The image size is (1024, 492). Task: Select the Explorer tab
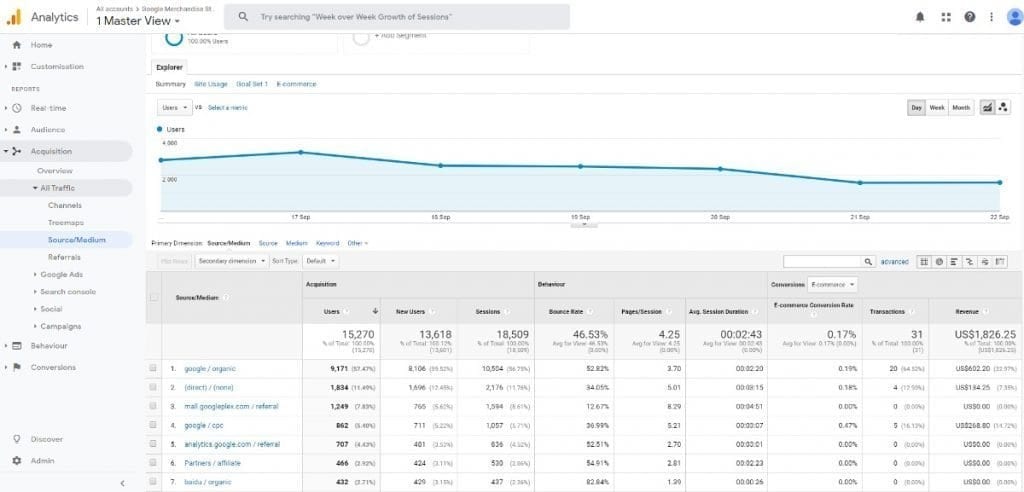coord(170,67)
